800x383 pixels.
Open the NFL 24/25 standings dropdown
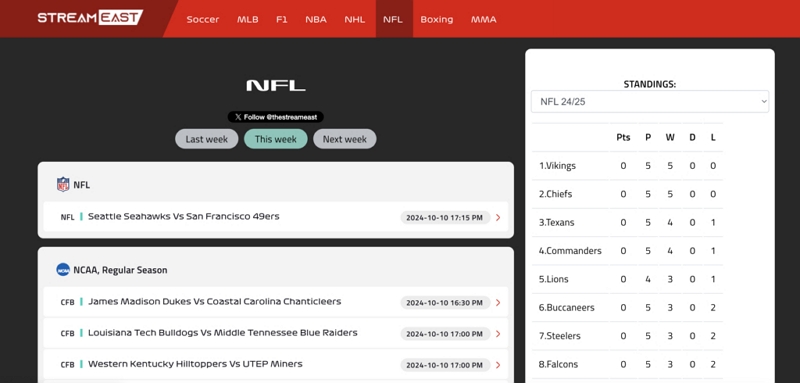pyautogui.click(x=649, y=101)
